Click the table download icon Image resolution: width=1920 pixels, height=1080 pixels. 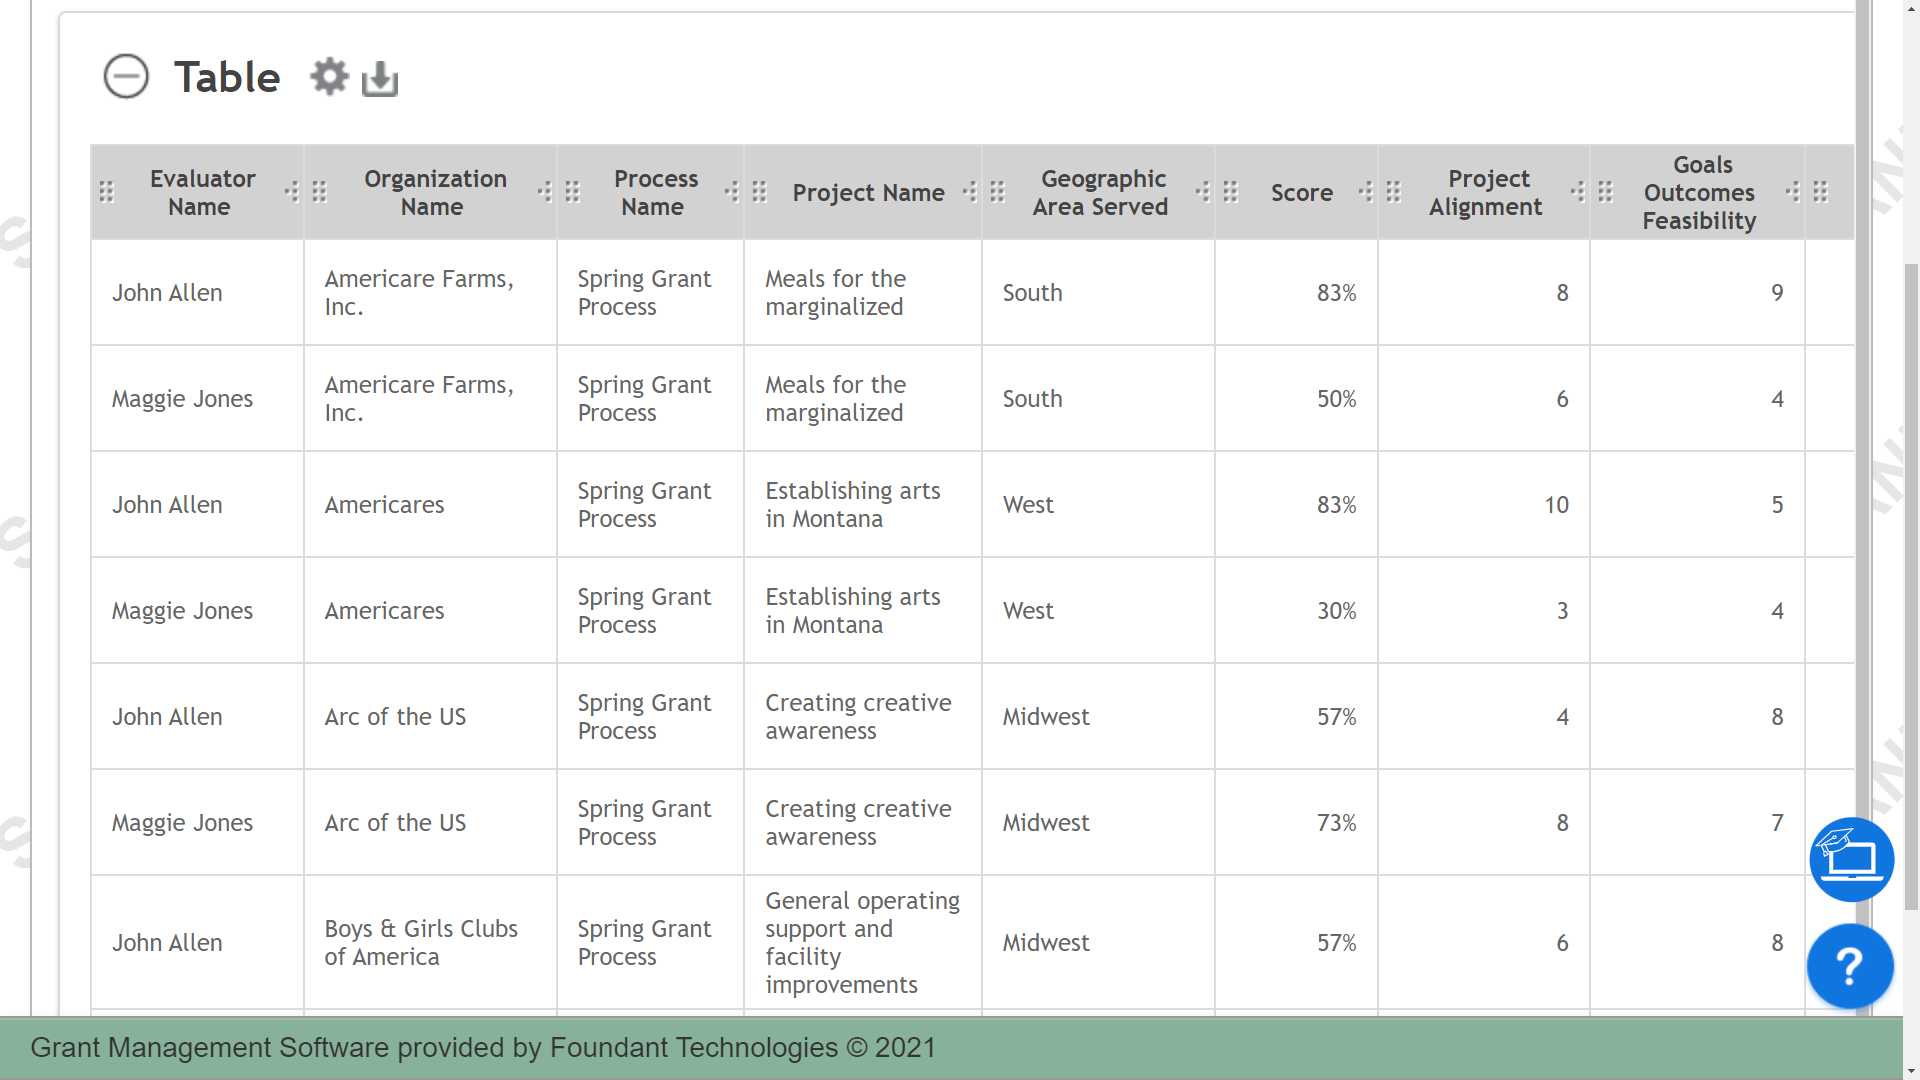pos(380,78)
